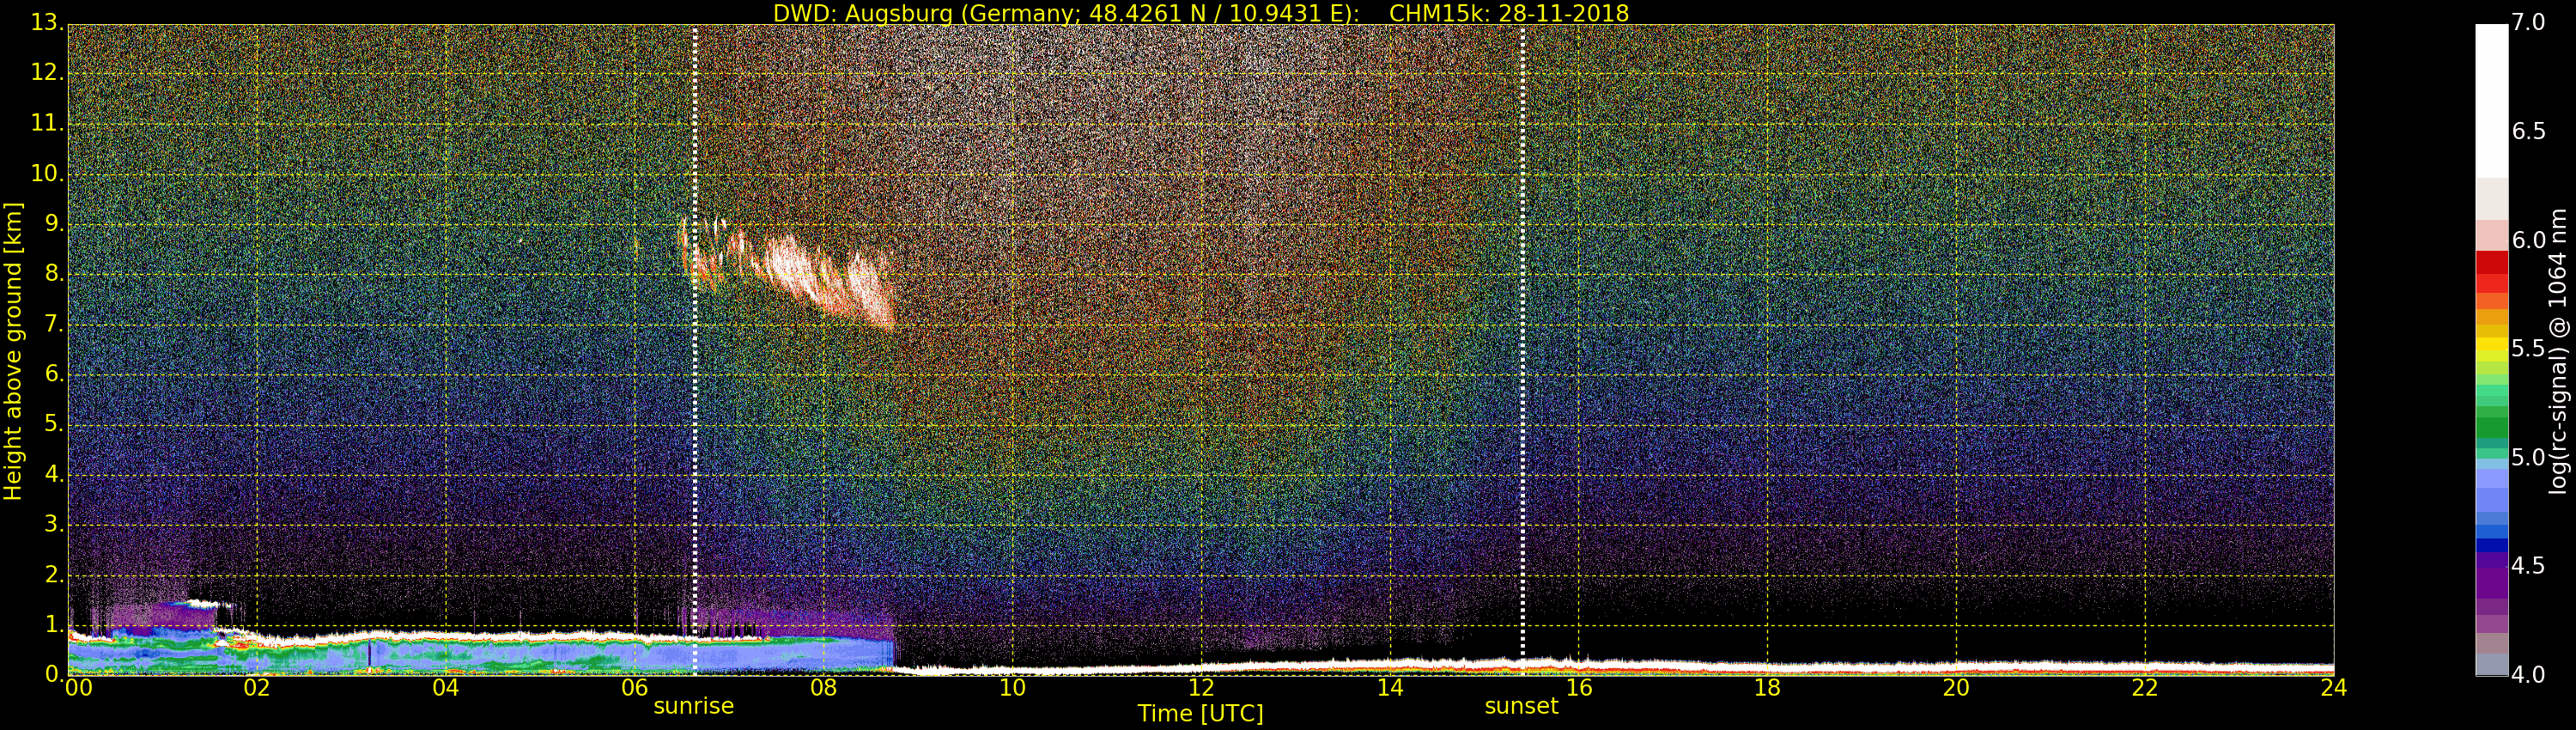Click the 'CHM15k: 28-11-2018' date text
Viewport: 2576px width, 730px height.
1508,13
